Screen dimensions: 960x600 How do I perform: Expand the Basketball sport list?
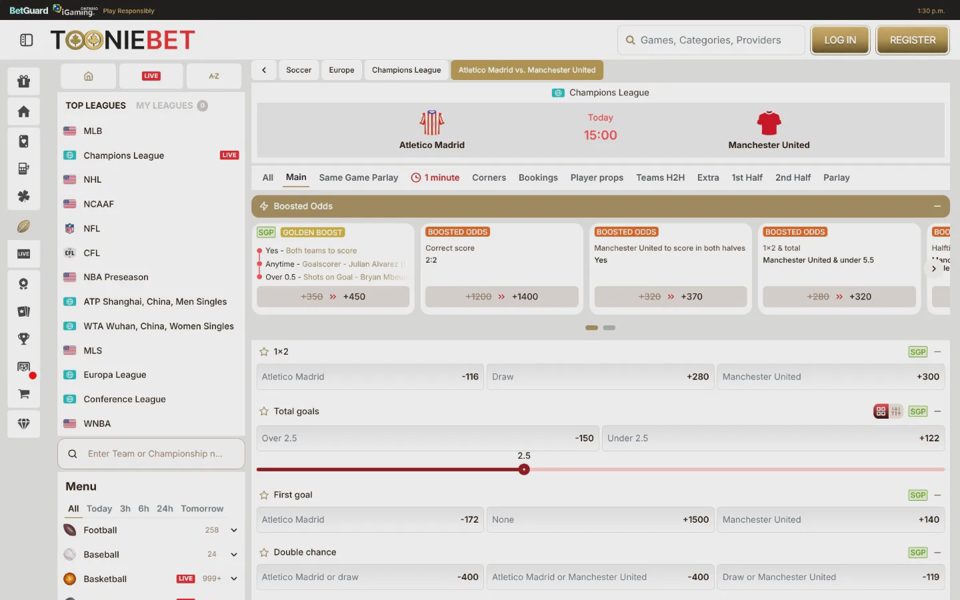[234, 579]
